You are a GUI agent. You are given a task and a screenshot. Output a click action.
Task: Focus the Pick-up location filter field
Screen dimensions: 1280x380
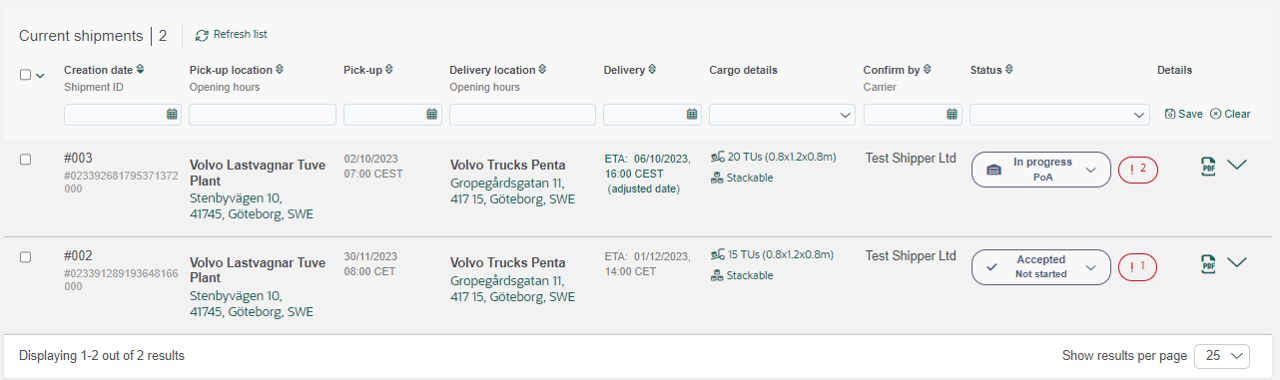pyautogui.click(x=262, y=115)
